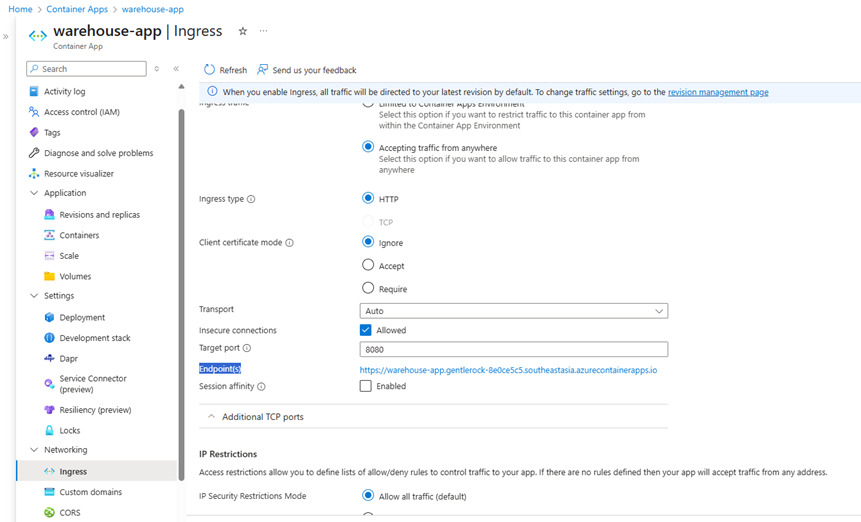Collapse the Settings sidebar group
The height and width of the screenshot is (522, 861).
(x=34, y=295)
